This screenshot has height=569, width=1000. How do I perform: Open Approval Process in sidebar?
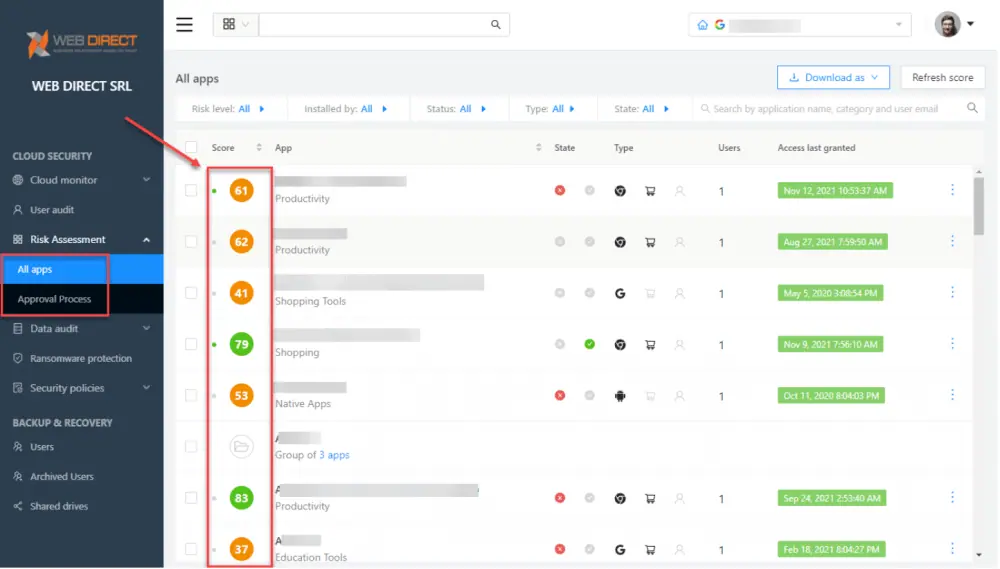(54, 299)
